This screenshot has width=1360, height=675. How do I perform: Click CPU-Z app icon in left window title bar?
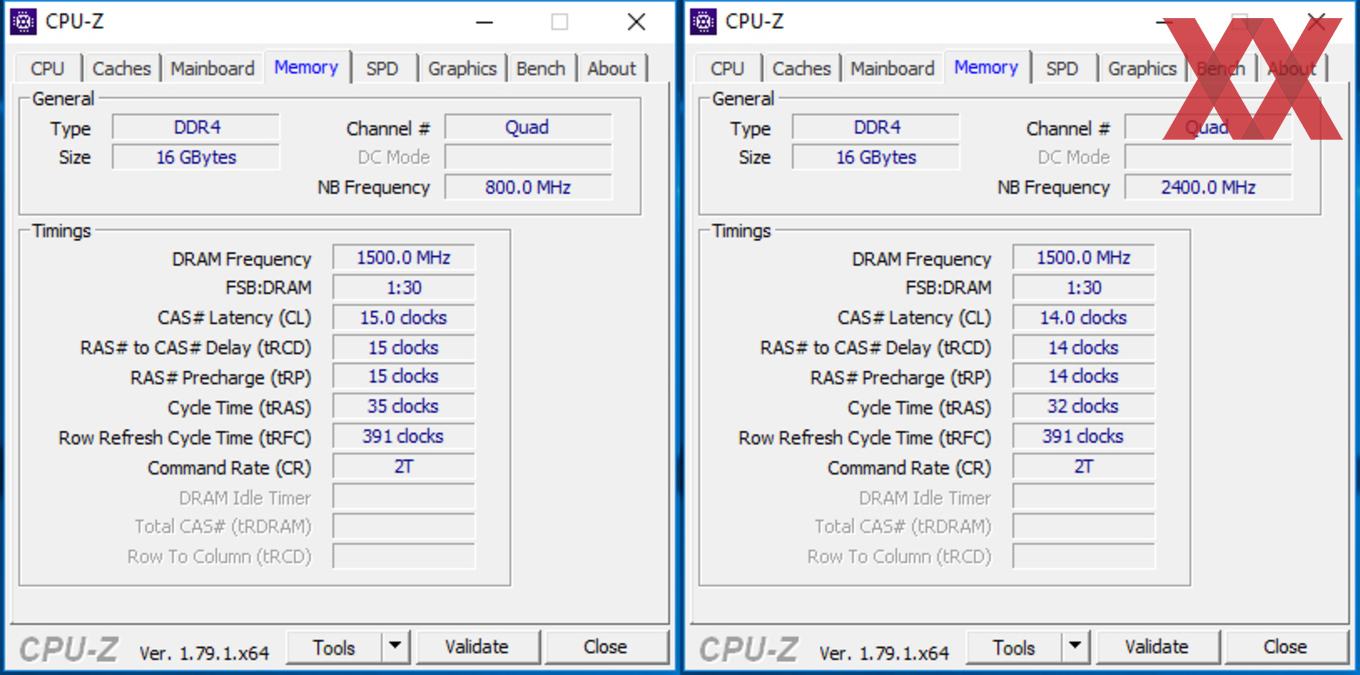[x=23, y=21]
